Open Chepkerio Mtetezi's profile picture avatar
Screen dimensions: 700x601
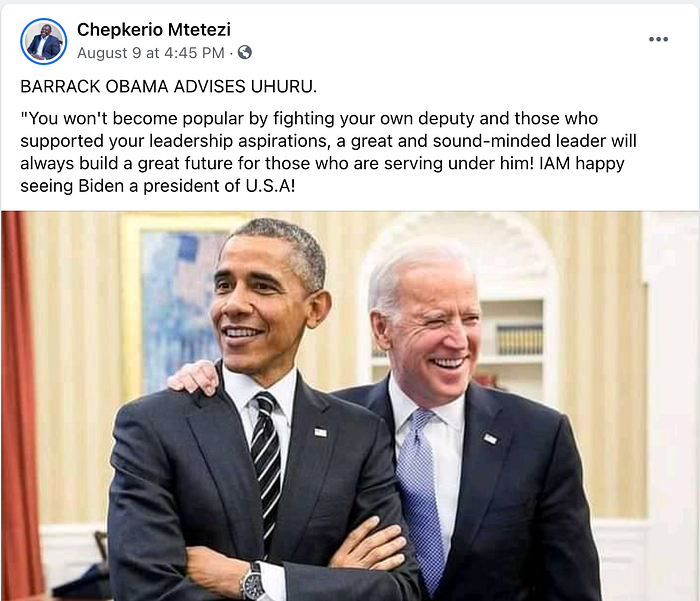pyautogui.click(x=43, y=42)
